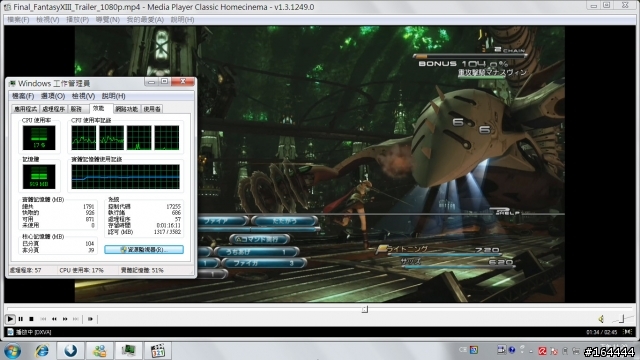This screenshot has height=360, width=640.
Task: Open the 檔案(F) menu in Task Manager
Action: point(23,96)
